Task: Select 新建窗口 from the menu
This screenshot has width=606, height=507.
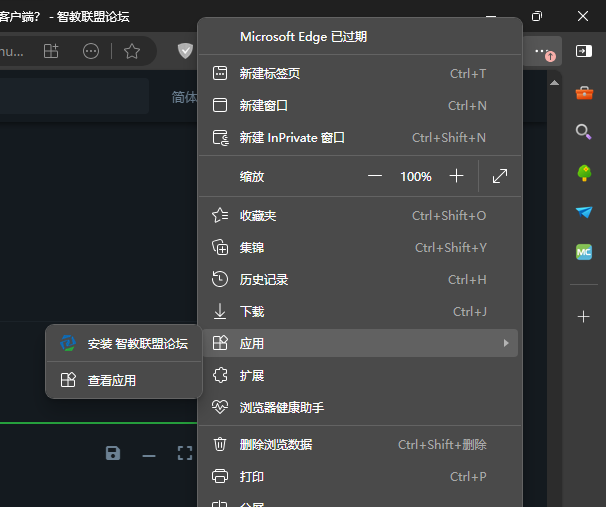Action: coord(360,105)
